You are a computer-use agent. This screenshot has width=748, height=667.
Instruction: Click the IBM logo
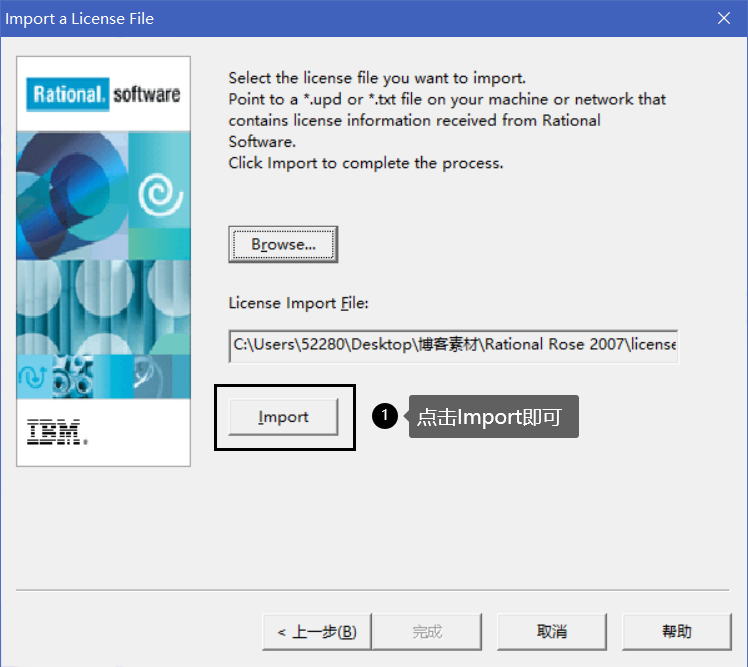pyautogui.click(x=57, y=432)
